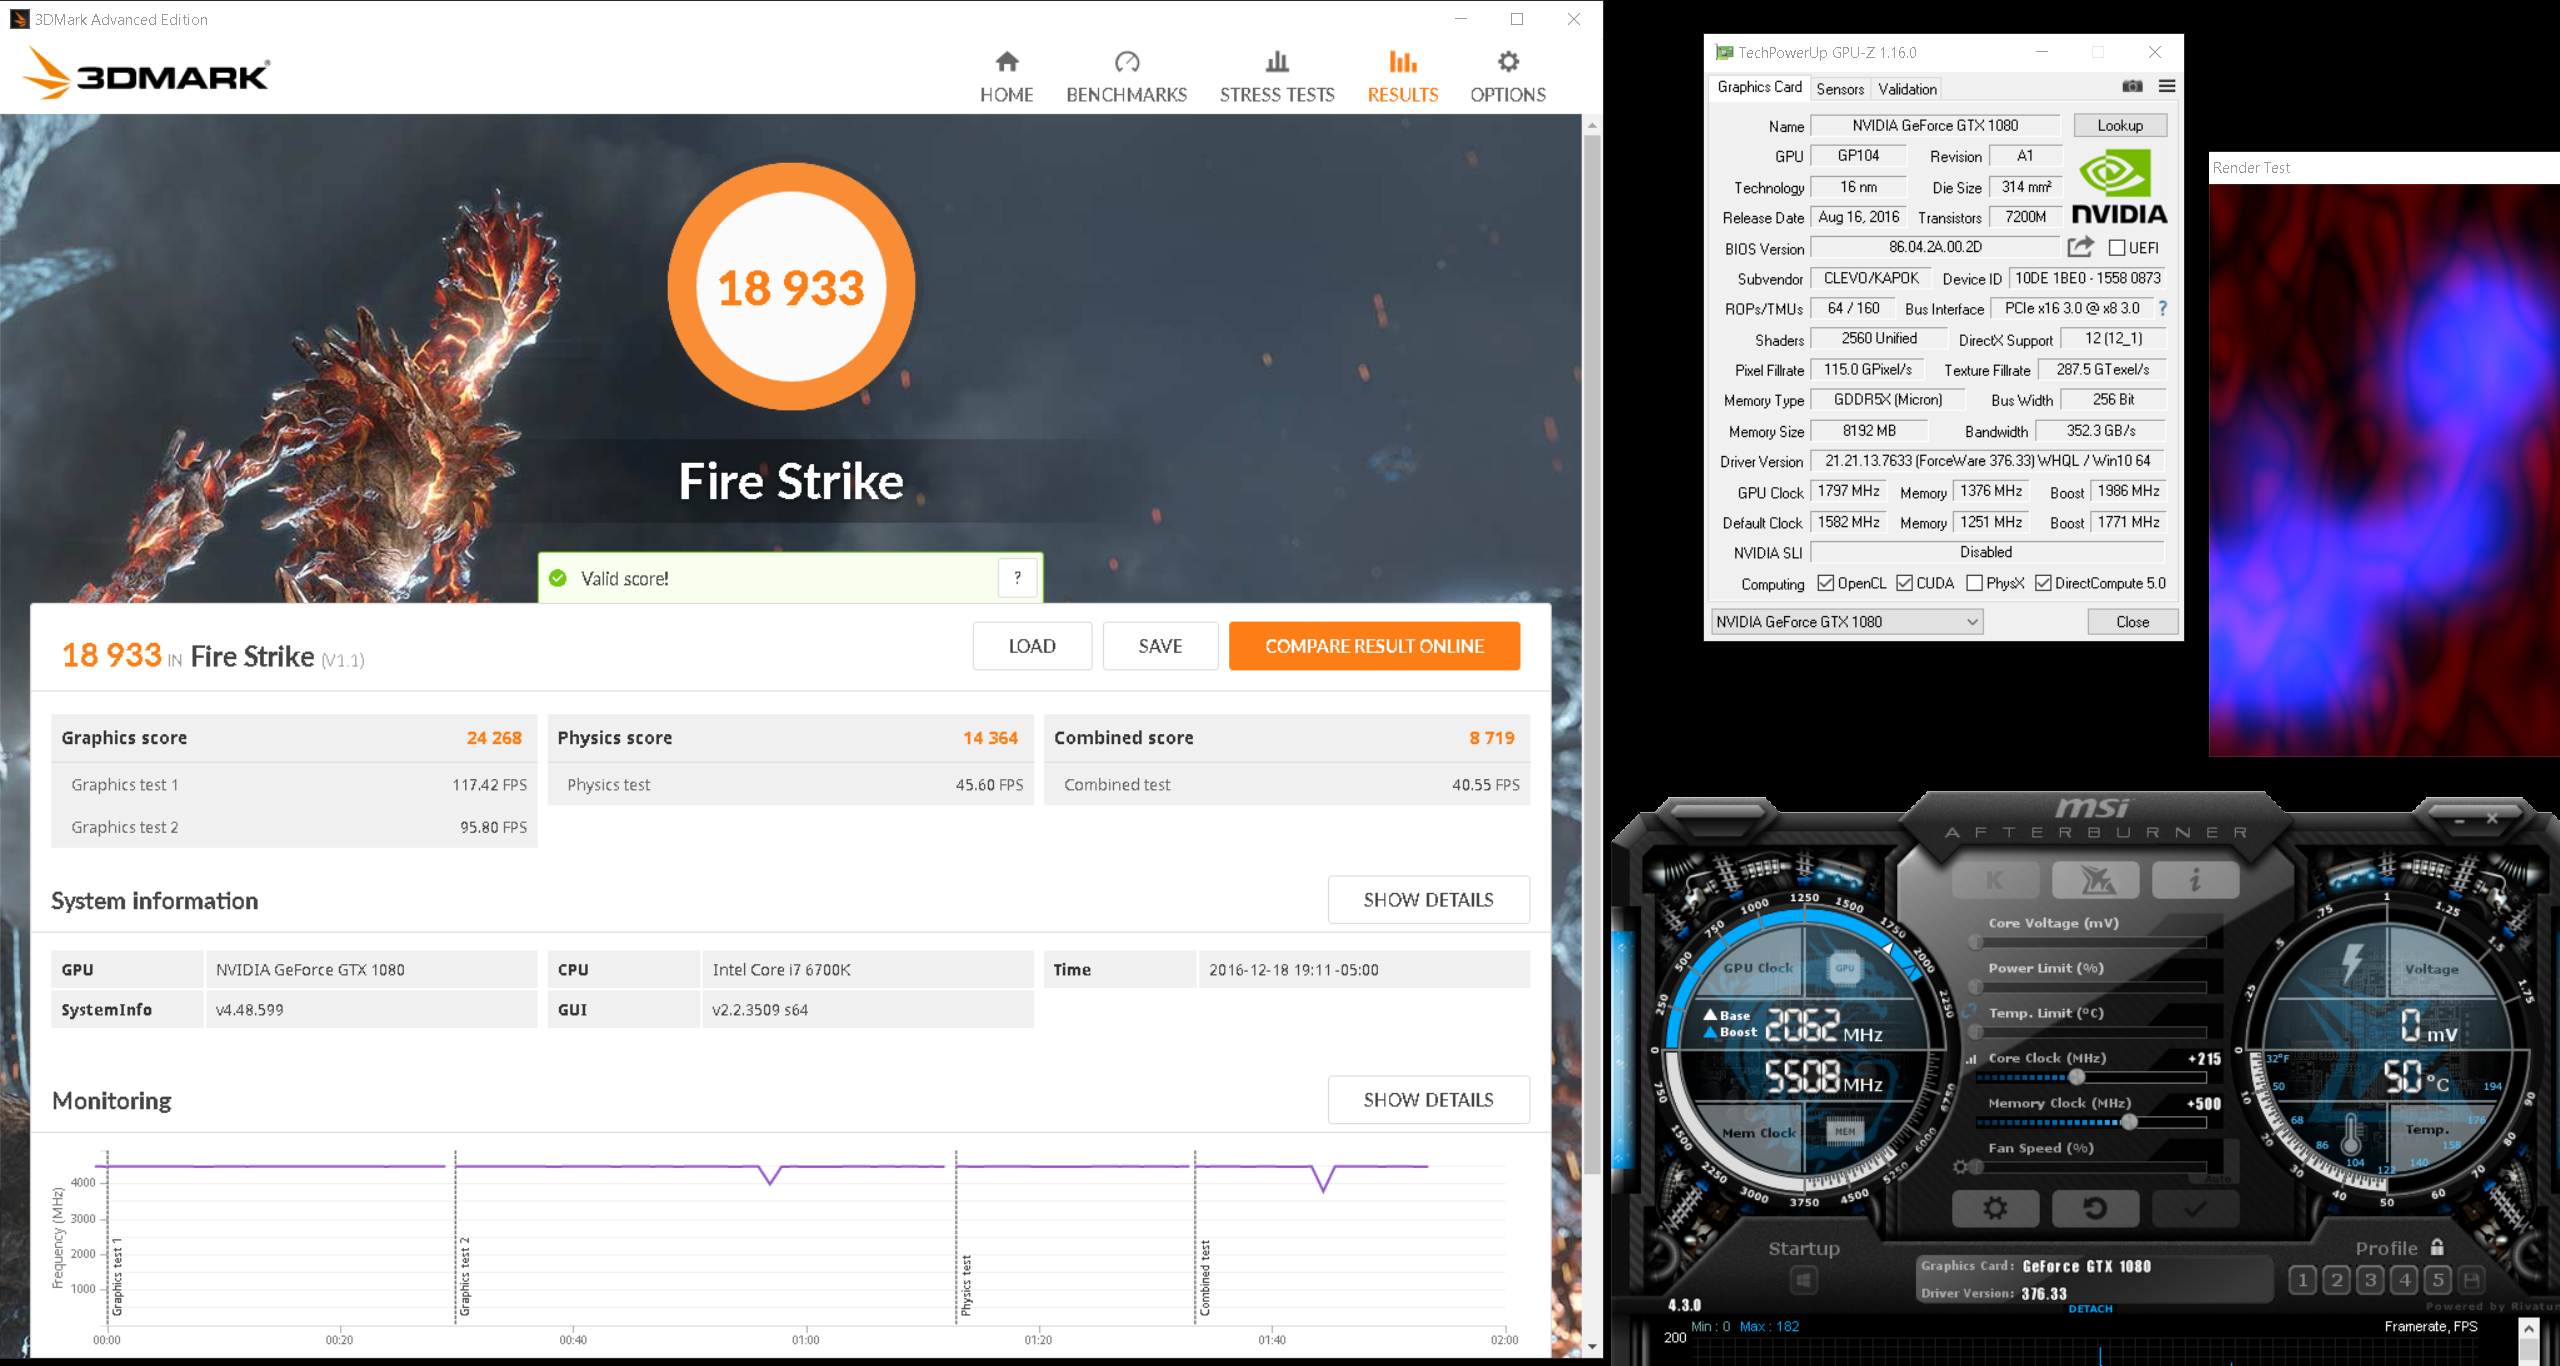Click the SAVE button in 3DMark

[x=1160, y=646]
